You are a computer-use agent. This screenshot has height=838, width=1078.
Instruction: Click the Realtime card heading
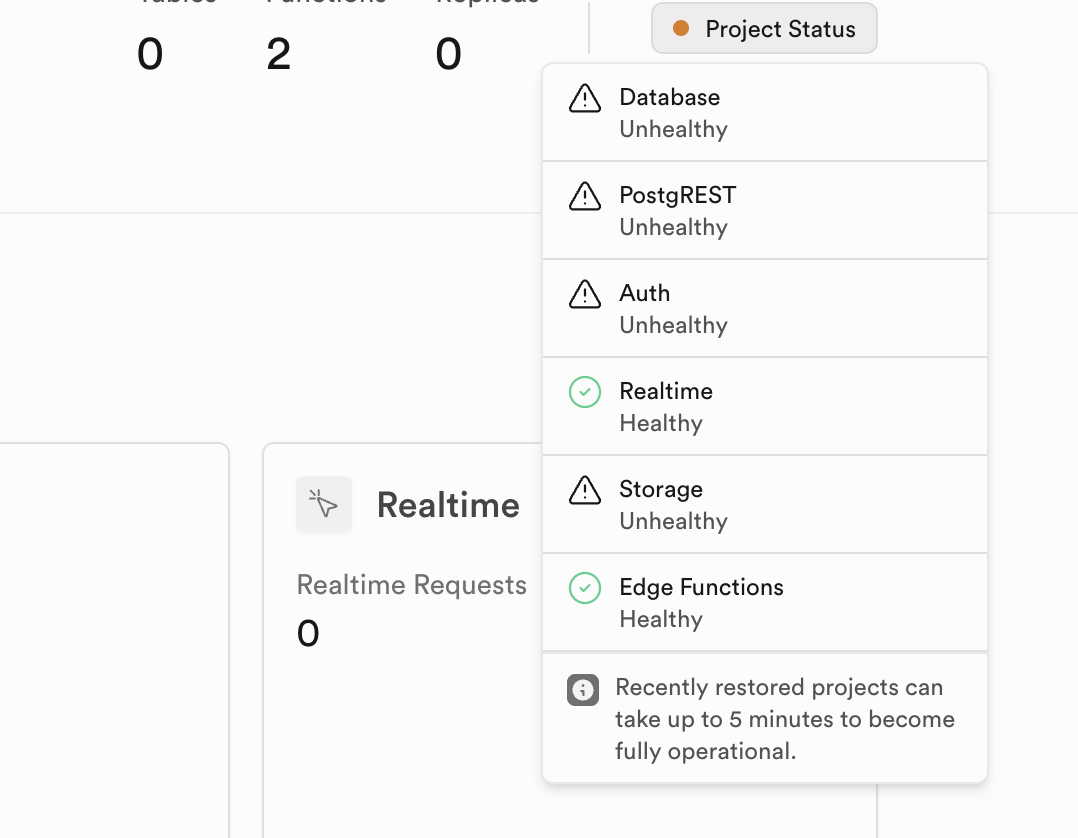click(x=448, y=505)
